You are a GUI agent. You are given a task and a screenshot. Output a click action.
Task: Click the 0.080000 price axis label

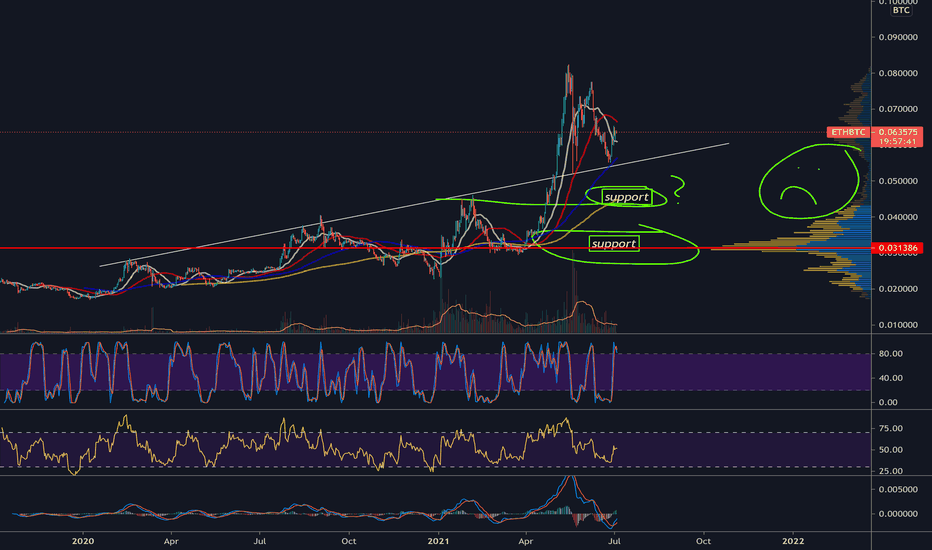898,73
